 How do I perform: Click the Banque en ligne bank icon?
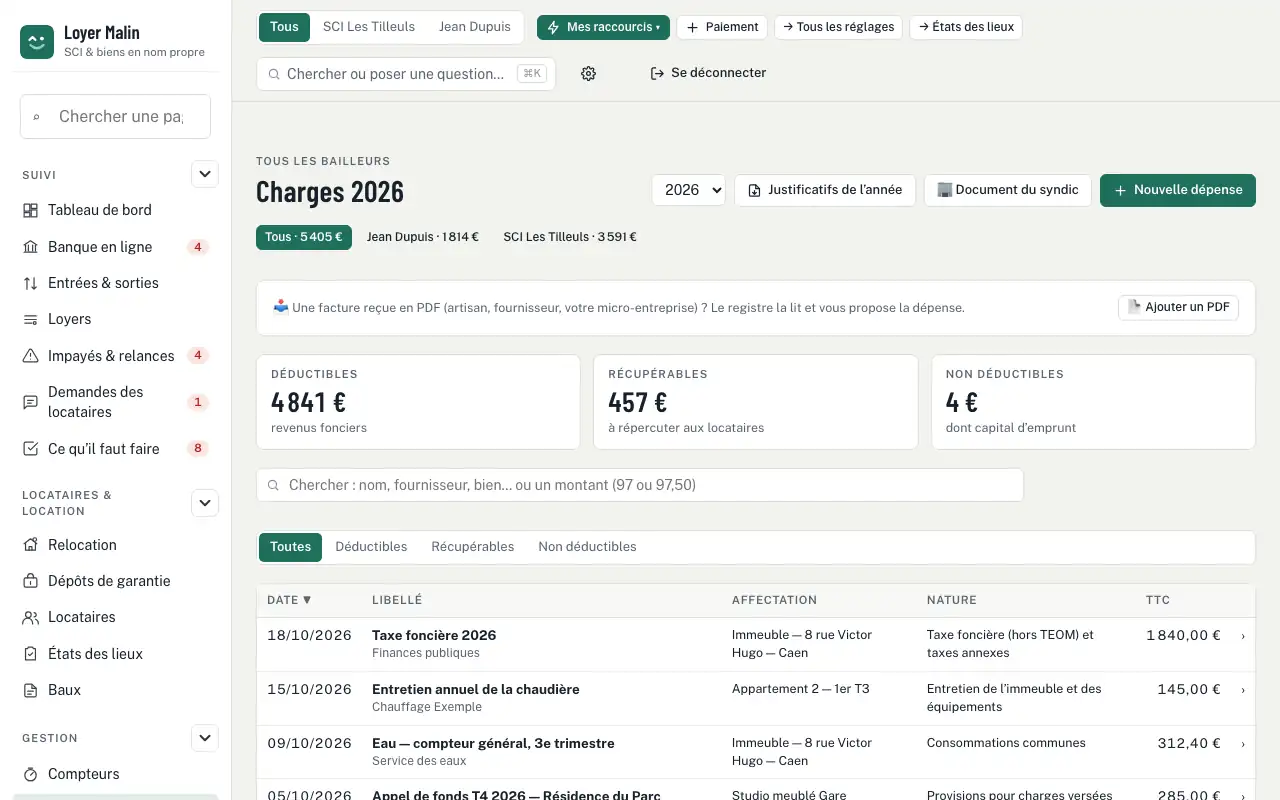(x=30, y=247)
